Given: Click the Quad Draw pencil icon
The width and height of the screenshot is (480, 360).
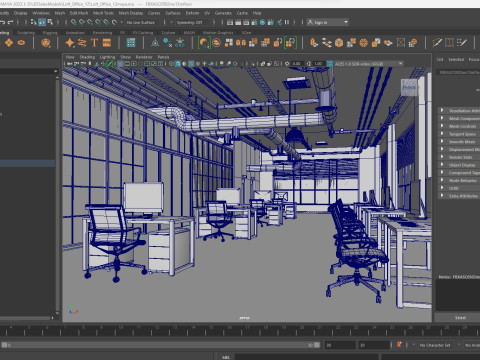Looking at the screenshot, I should (462, 43).
